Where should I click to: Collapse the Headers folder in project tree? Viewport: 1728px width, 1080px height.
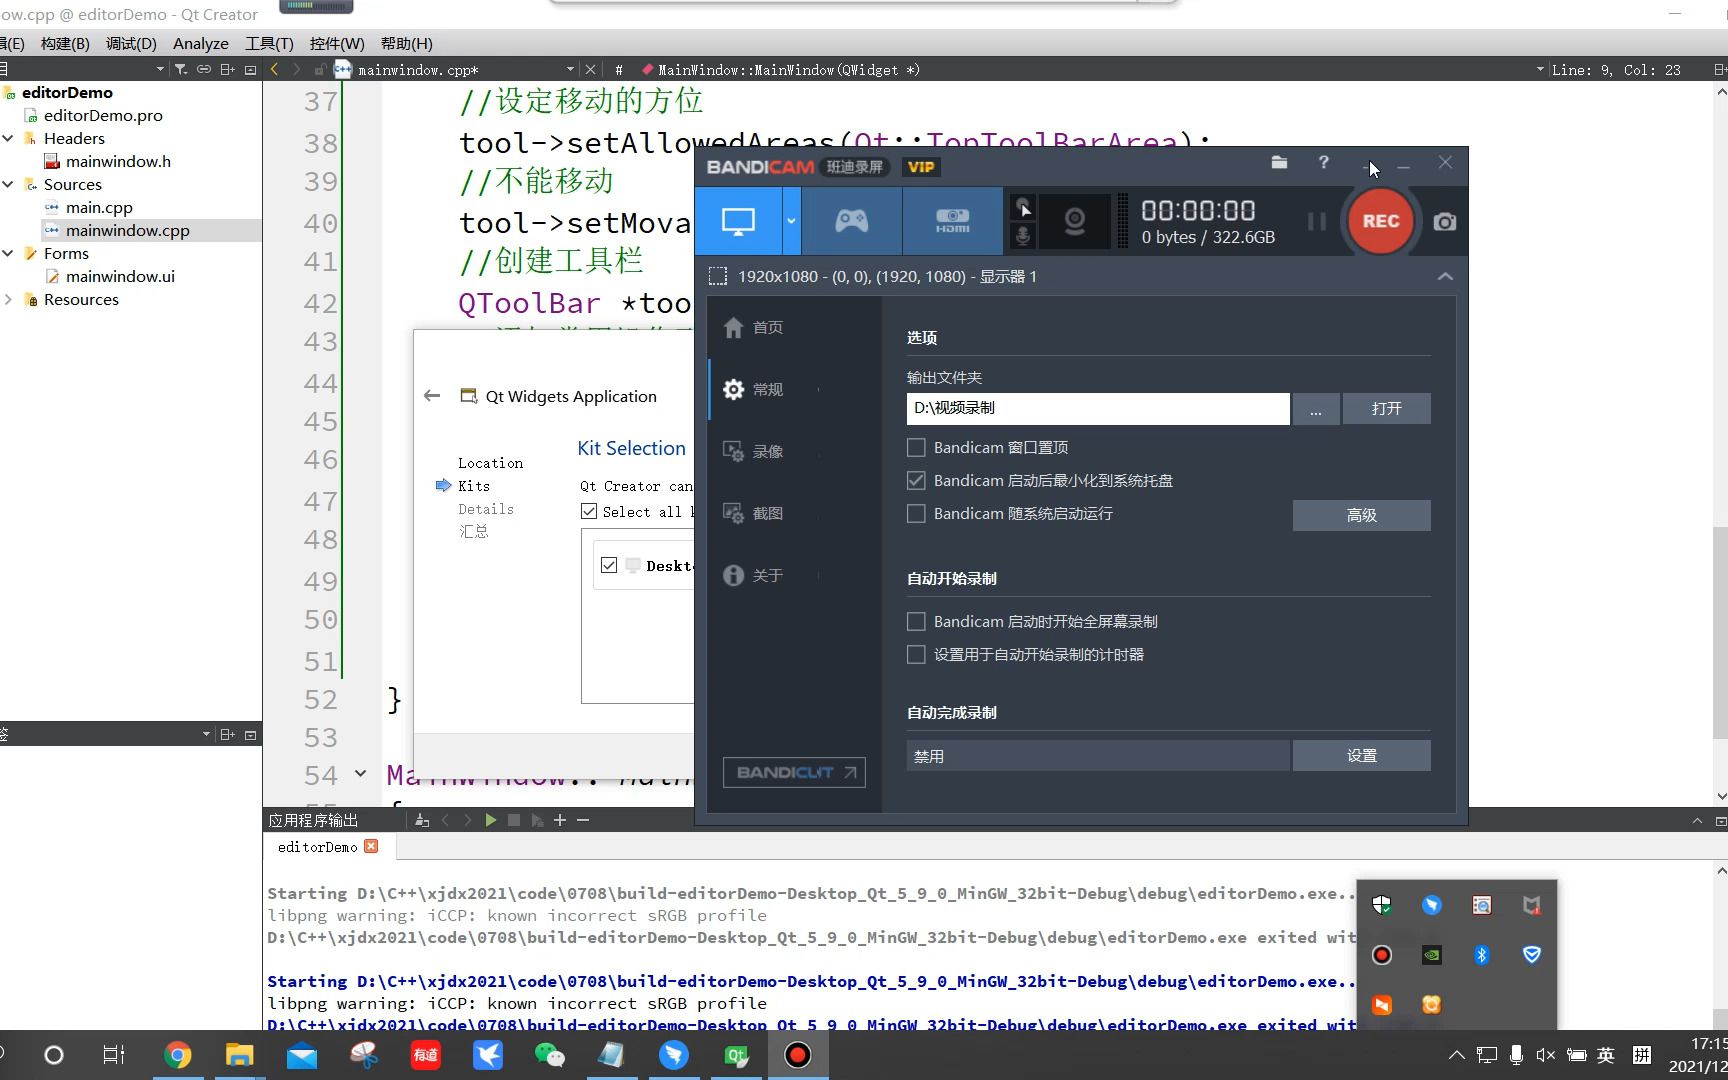8,138
